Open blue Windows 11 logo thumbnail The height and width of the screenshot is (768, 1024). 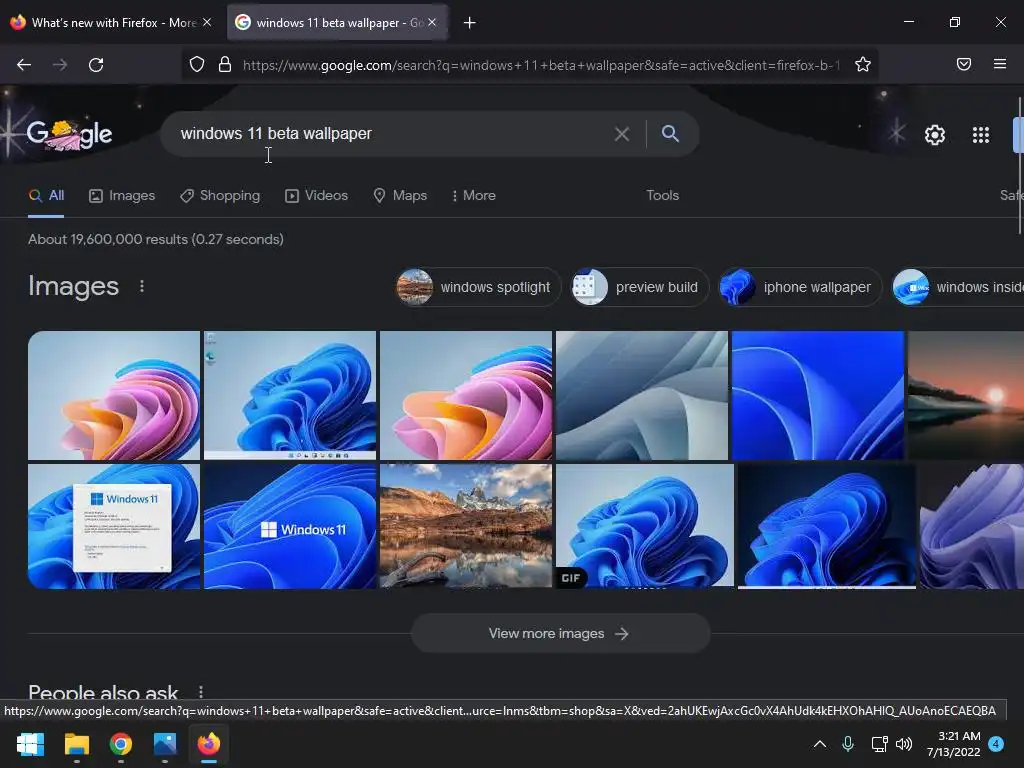coord(290,526)
